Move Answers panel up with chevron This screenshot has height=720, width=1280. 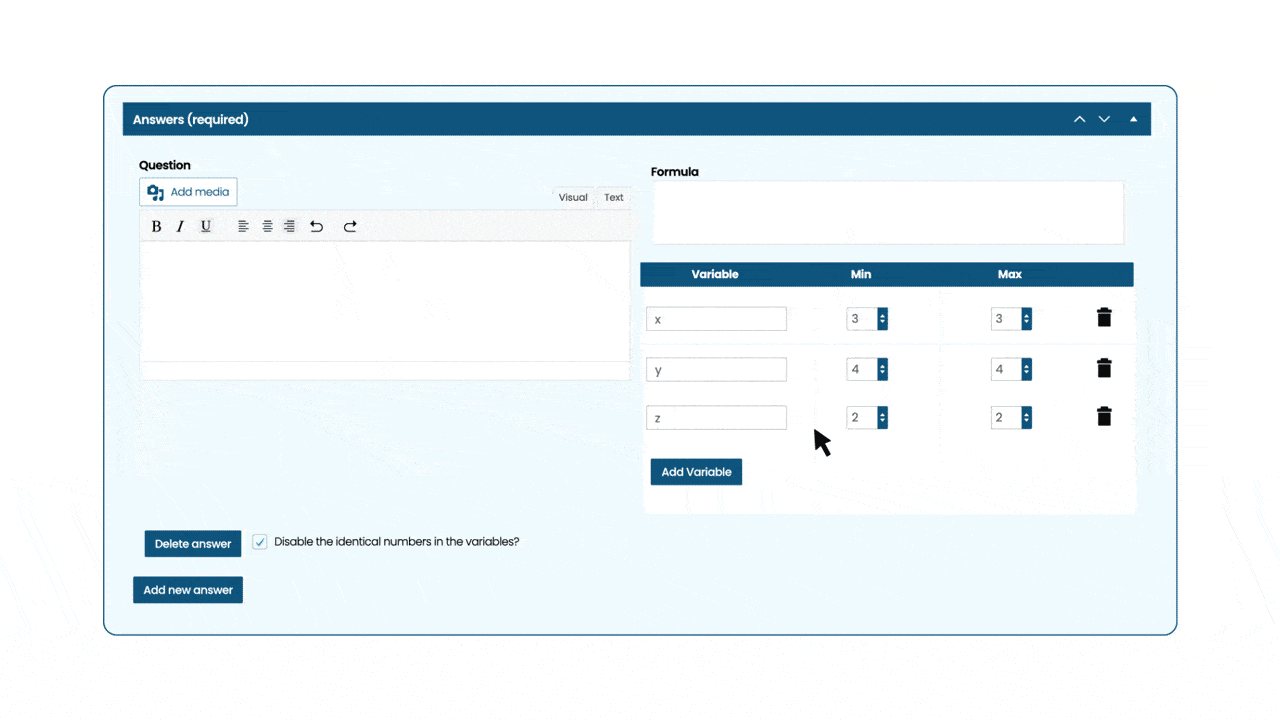1080,119
